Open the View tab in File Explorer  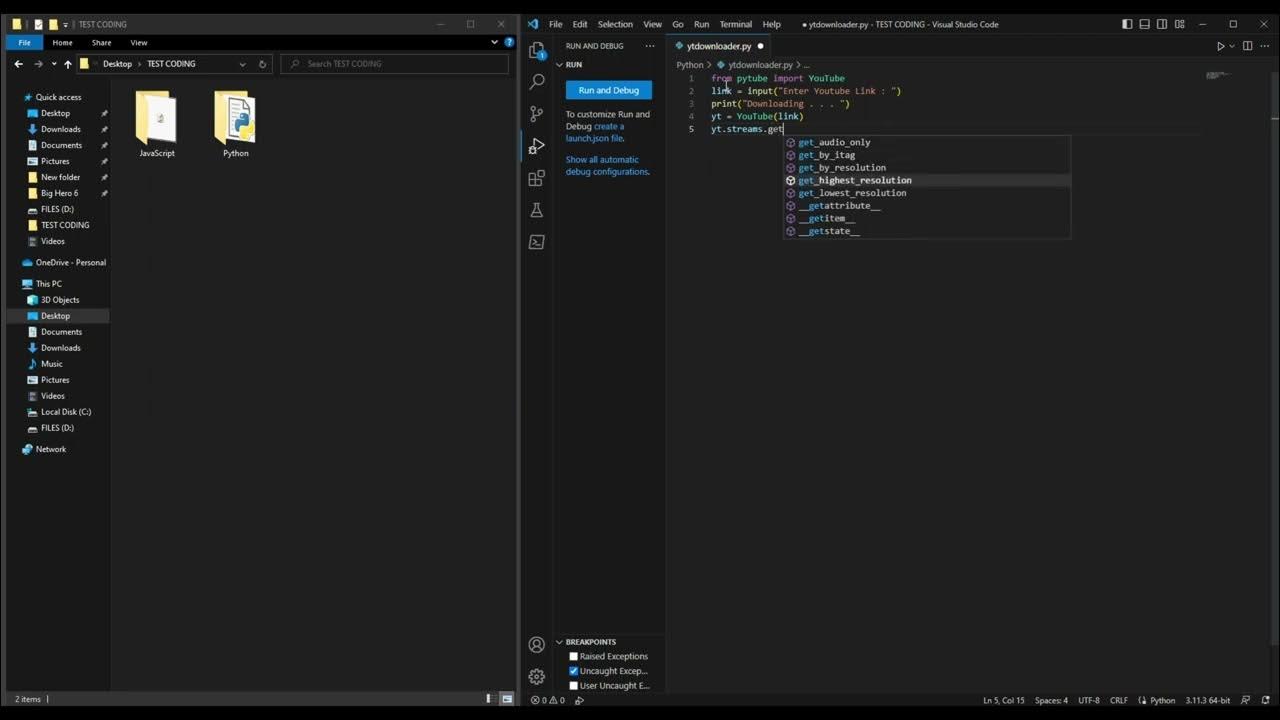click(x=139, y=43)
